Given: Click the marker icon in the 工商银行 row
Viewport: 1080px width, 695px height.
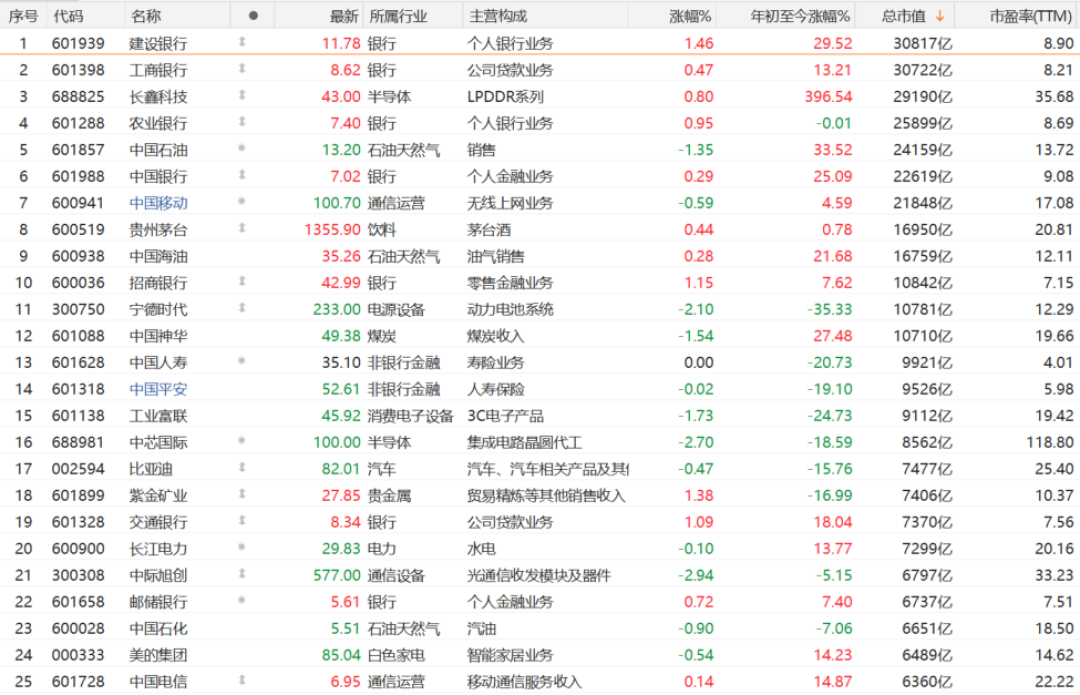Looking at the screenshot, I should pyautogui.click(x=242, y=69).
